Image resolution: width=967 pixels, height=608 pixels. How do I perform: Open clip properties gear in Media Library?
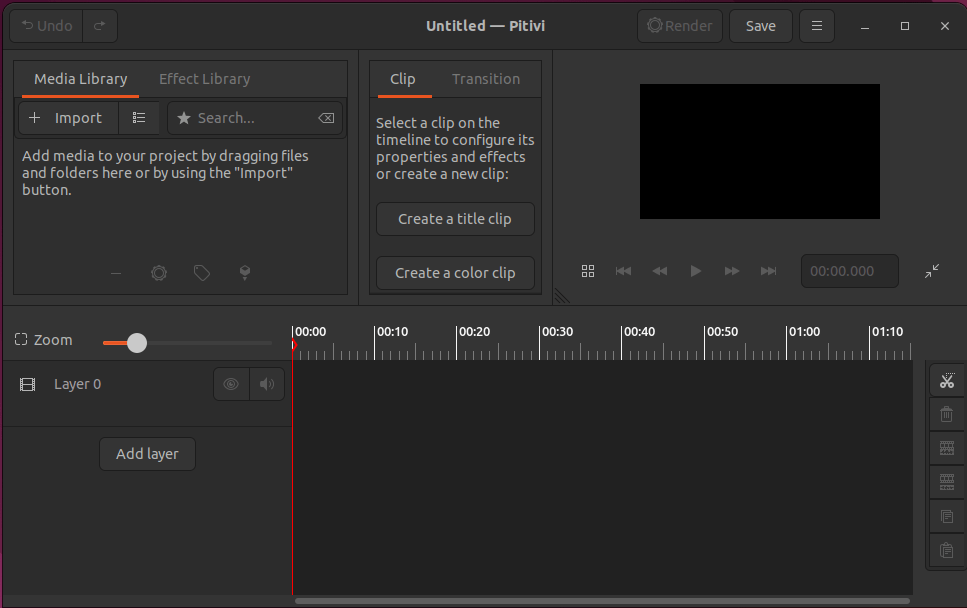click(x=158, y=272)
